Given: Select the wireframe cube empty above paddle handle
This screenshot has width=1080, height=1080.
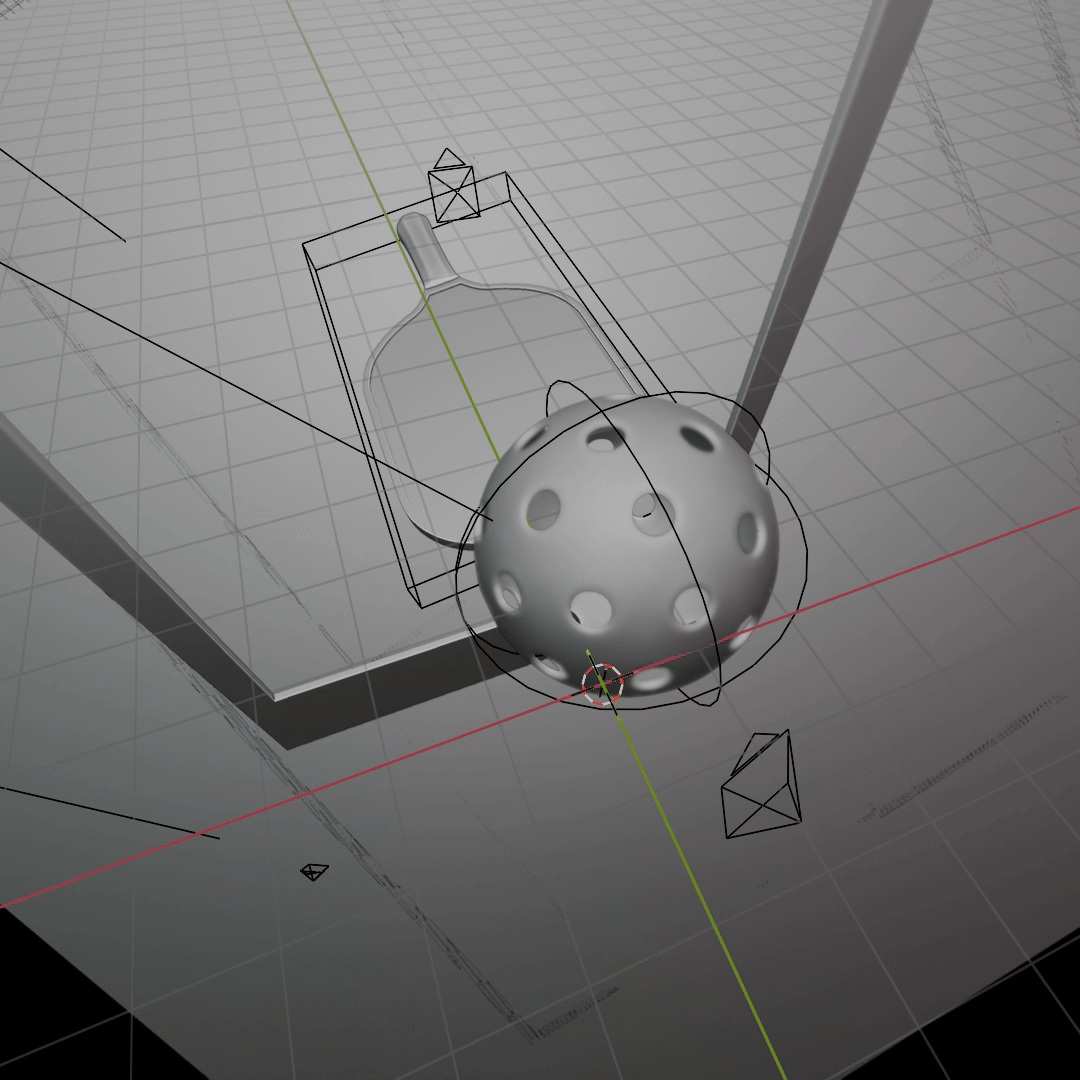Looking at the screenshot, I should tap(453, 187).
